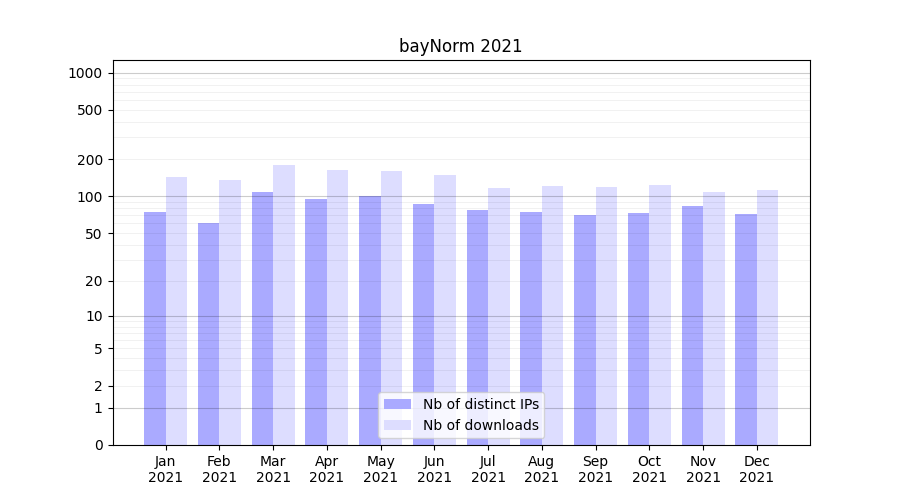
Task: Select the Nb of distinct IPs legend label
Action: click(x=480, y=404)
